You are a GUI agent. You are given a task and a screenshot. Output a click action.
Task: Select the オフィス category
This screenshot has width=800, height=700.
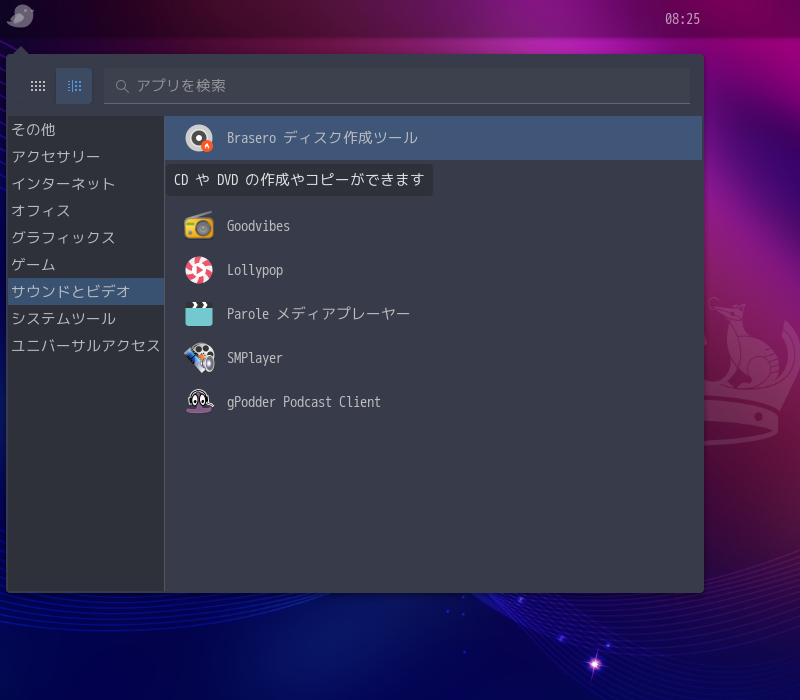click(86, 211)
